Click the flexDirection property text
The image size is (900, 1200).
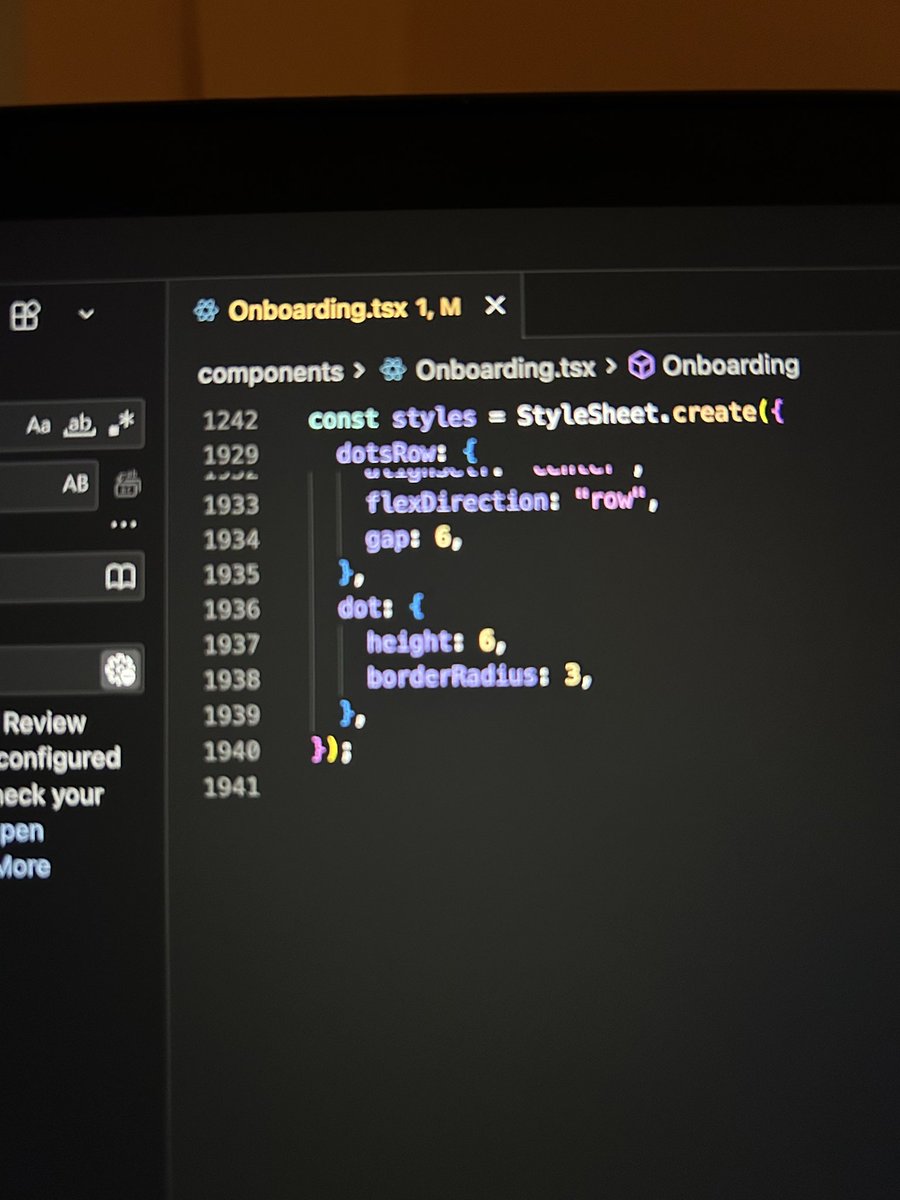pos(456,501)
